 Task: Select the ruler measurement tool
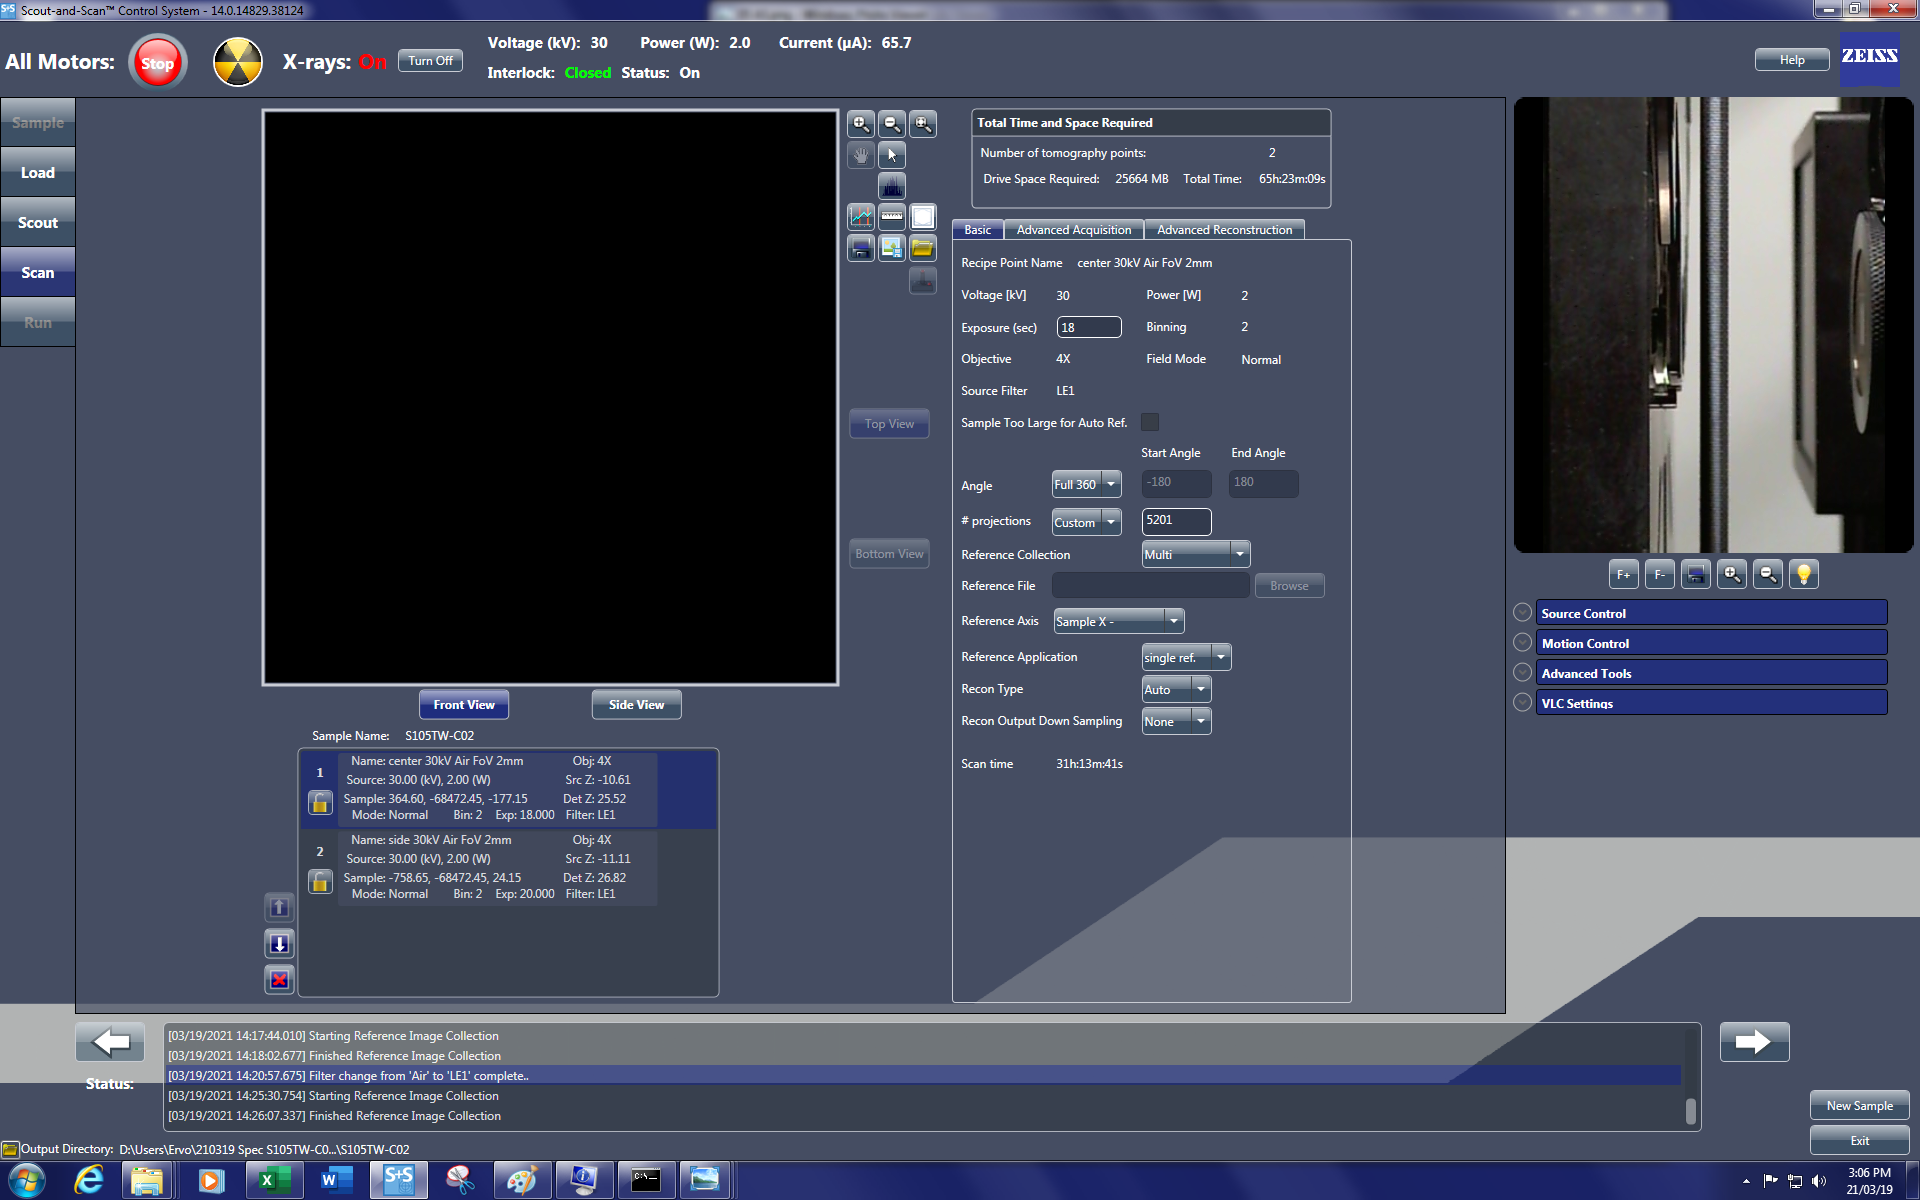click(x=891, y=217)
